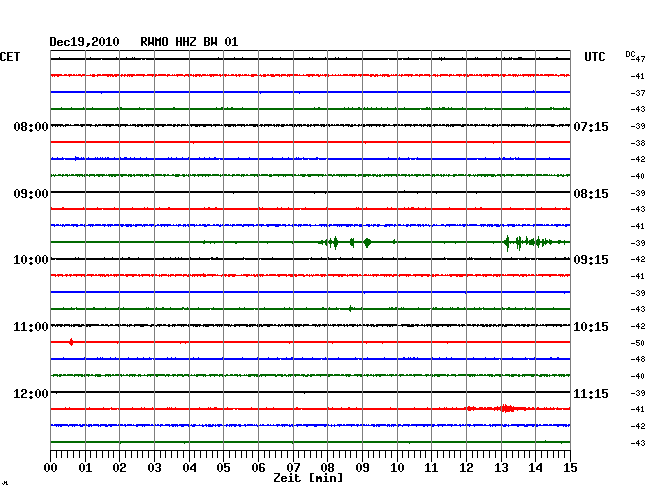Click small green spike on 10:45 trace
This screenshot has height=494, width=650.
pyautogui.click(x=351, y=308)
